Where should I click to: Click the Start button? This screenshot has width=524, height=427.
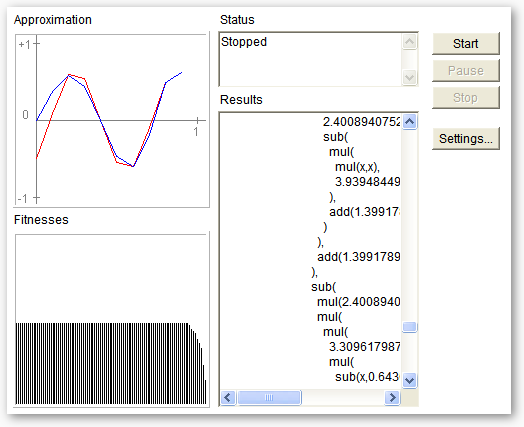pyautogui.click(x=466, y=43)
